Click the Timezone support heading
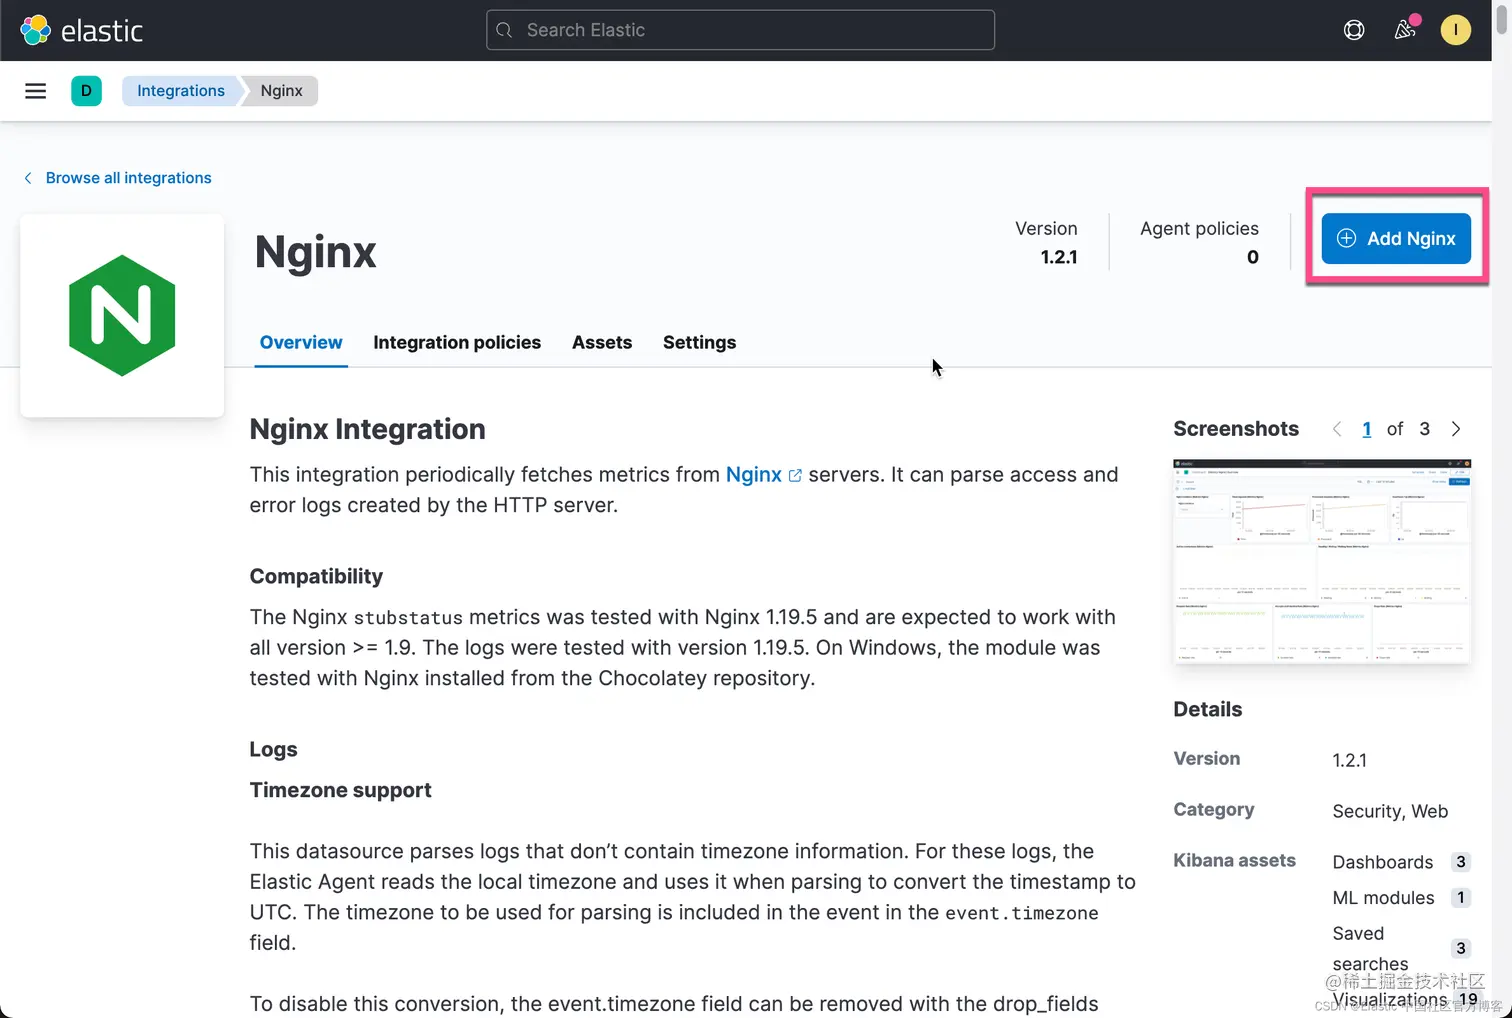 click(340, 790)
